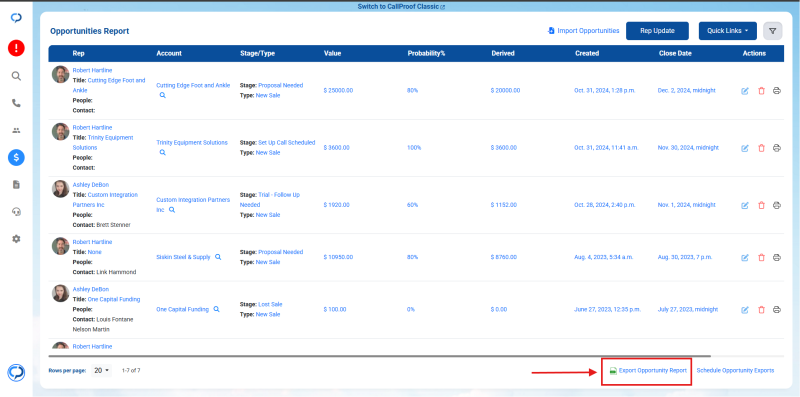The width and height of the screenshot is (800, 397).
Task: Click magnifier beside Custom Integration Partners Inc account
Action: (172, 210)
